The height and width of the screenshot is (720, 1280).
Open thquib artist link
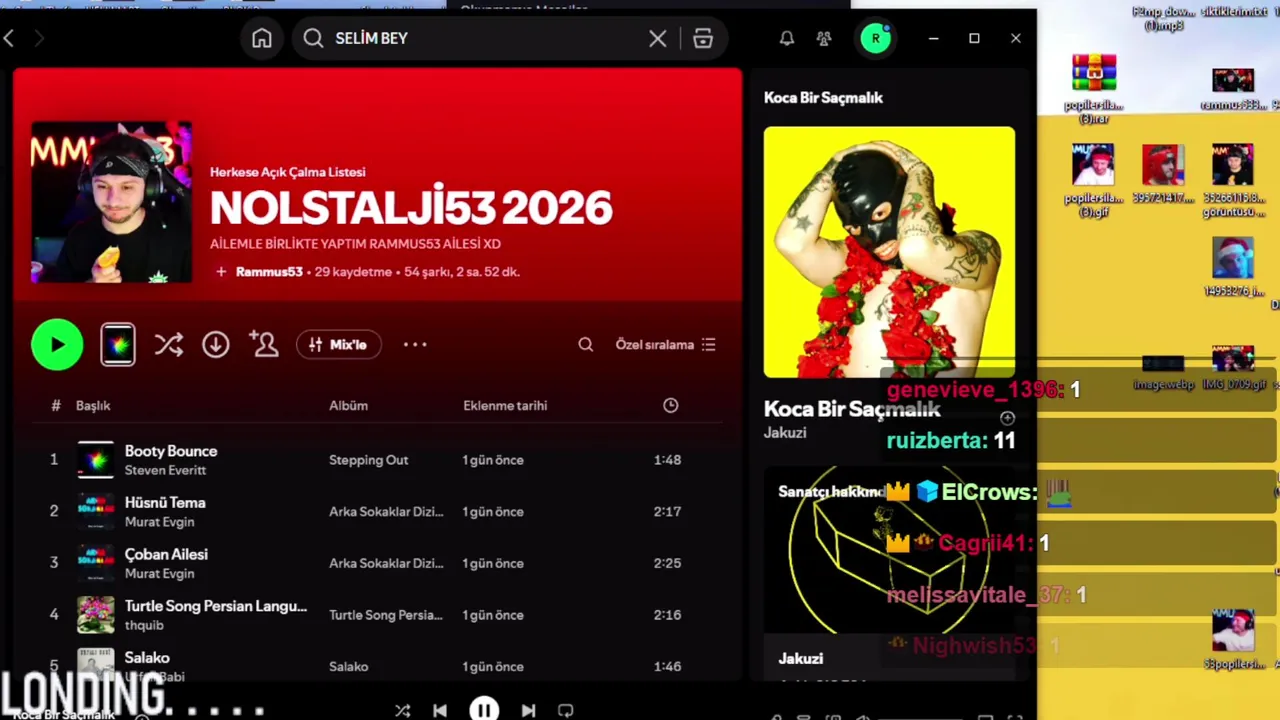pyautogui.click(x=144, y=625)
